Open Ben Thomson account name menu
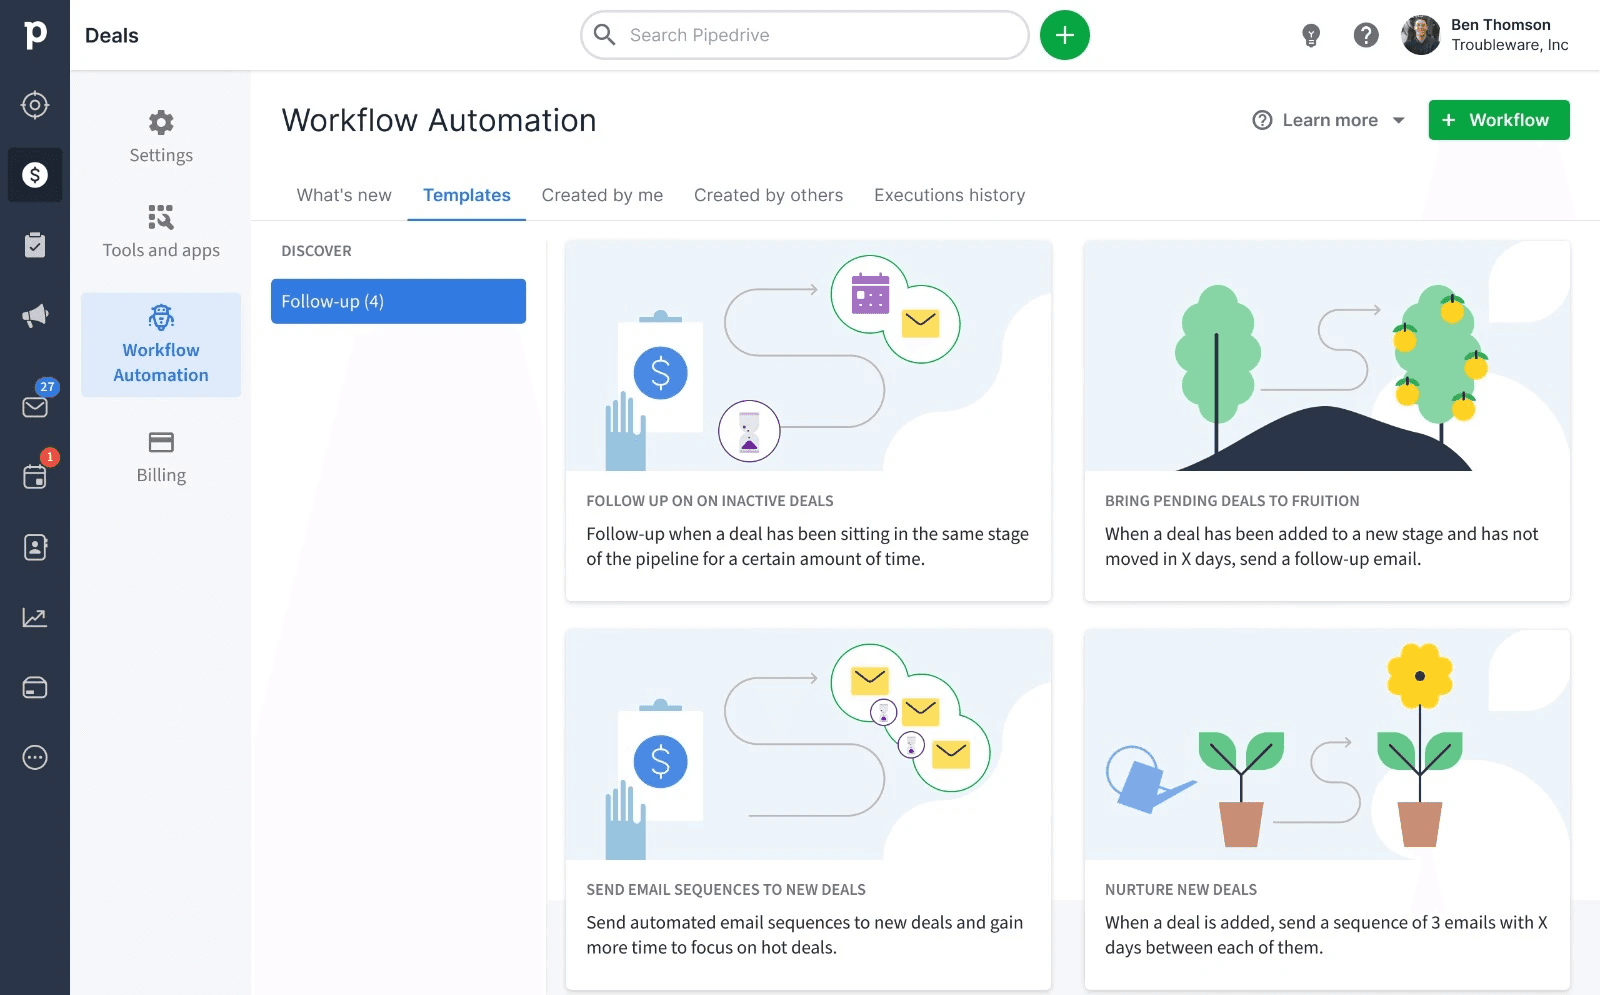This screenshot has width=1600, height=995. tap(1501, 25)
